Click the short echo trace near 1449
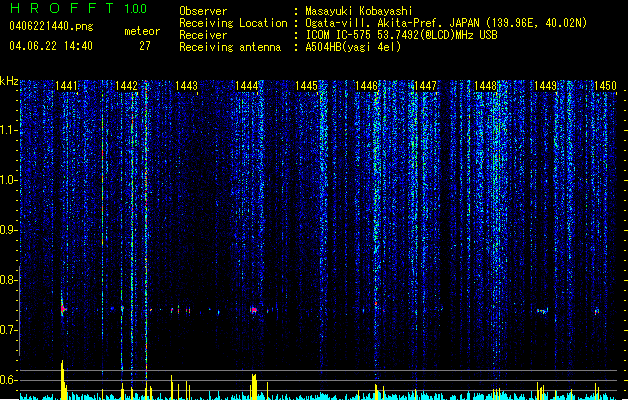The width and height of the screenshot is (629, 400). 542,311
